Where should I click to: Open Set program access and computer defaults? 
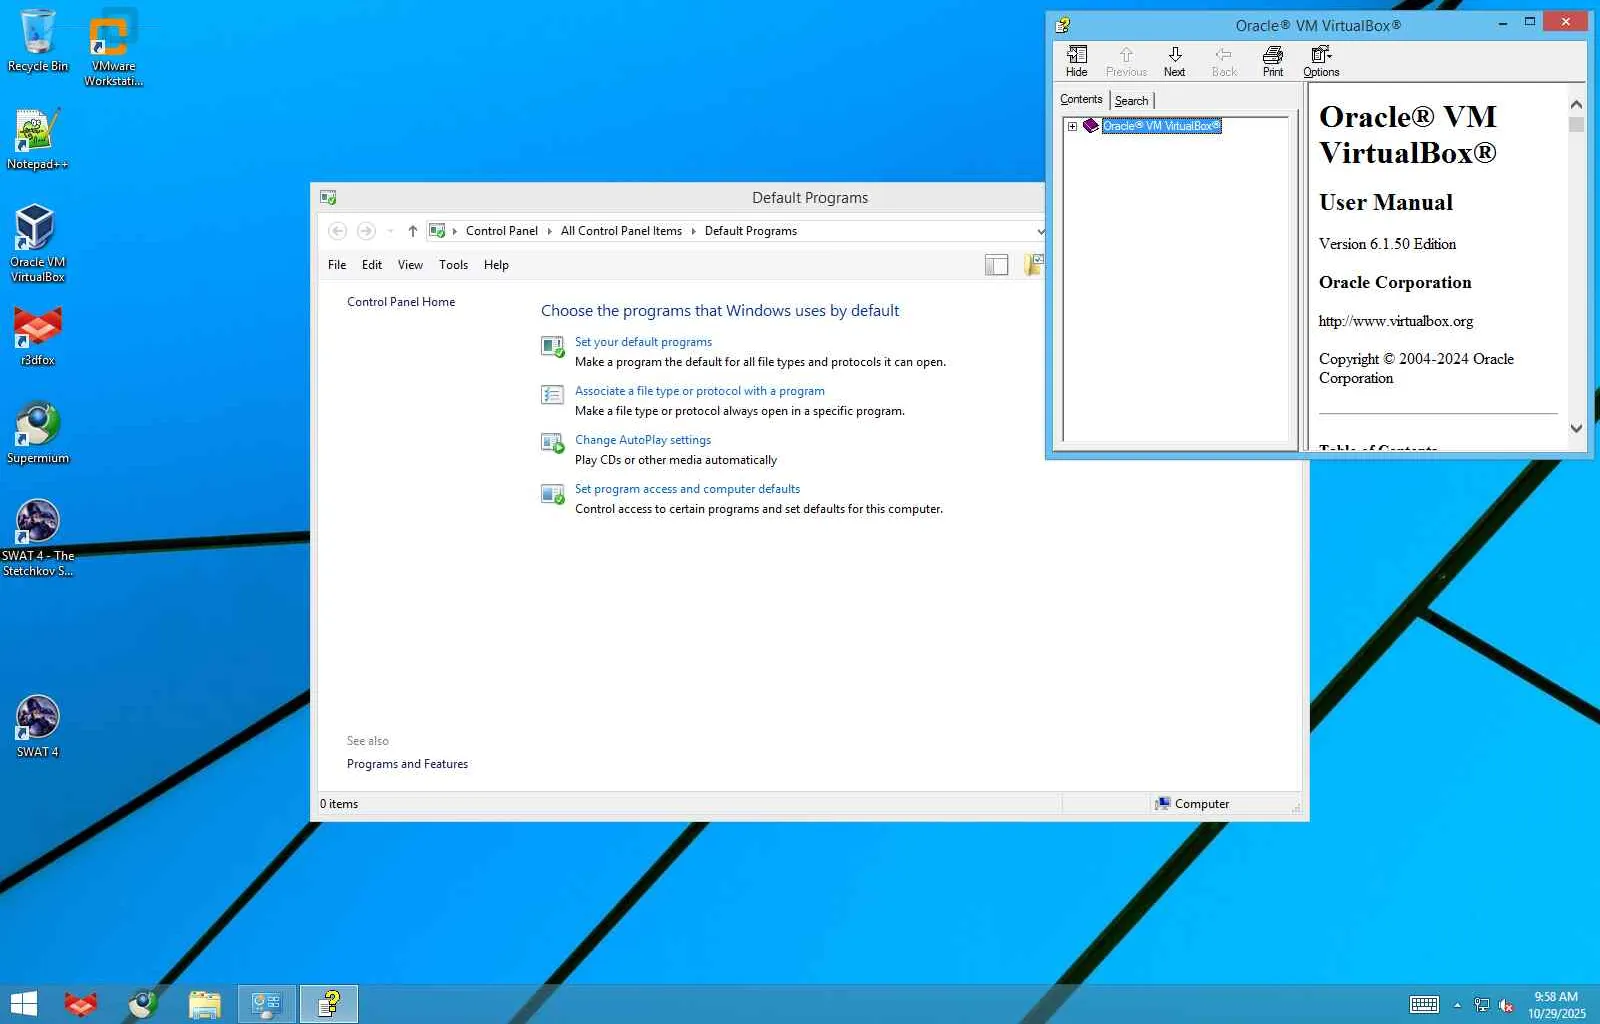click(x=687, y=489)
